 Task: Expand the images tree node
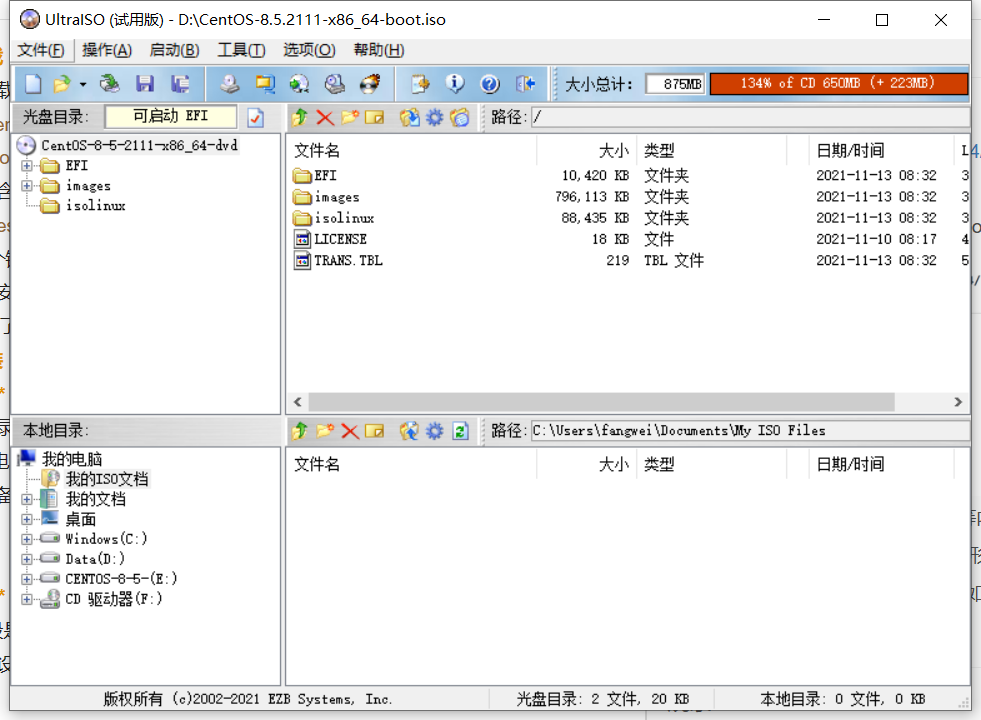(x=27, y=186)
